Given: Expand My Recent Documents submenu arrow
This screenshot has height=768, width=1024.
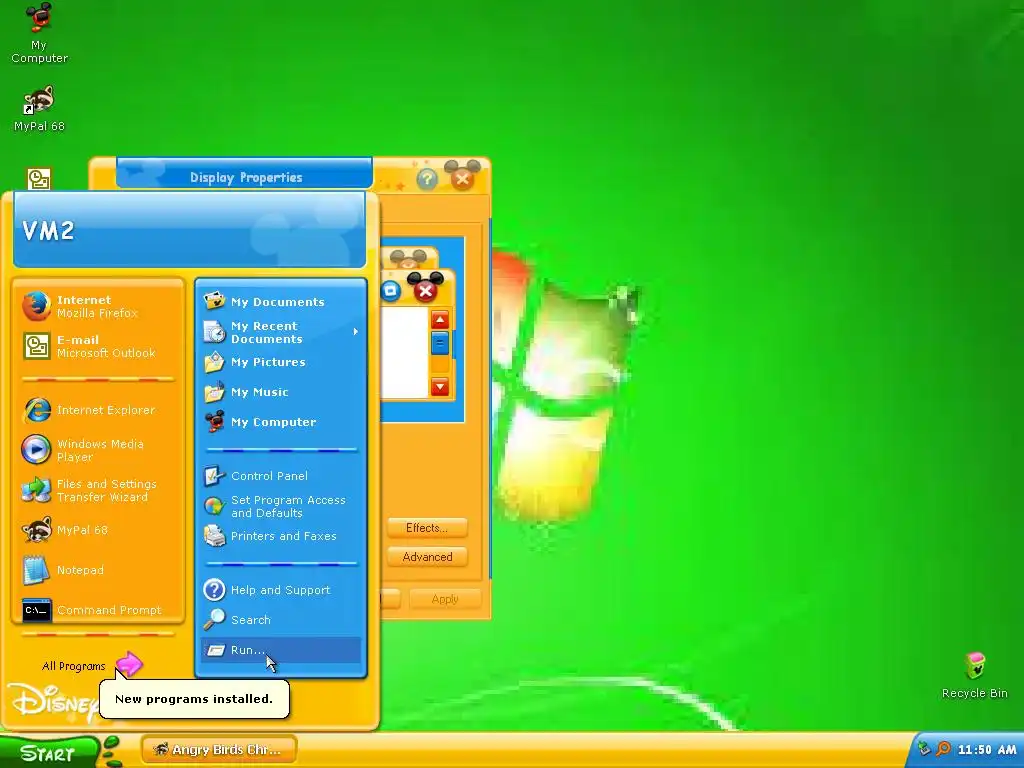Looking at the screenshot, I should pyautogui.click(x=355, y=332).
